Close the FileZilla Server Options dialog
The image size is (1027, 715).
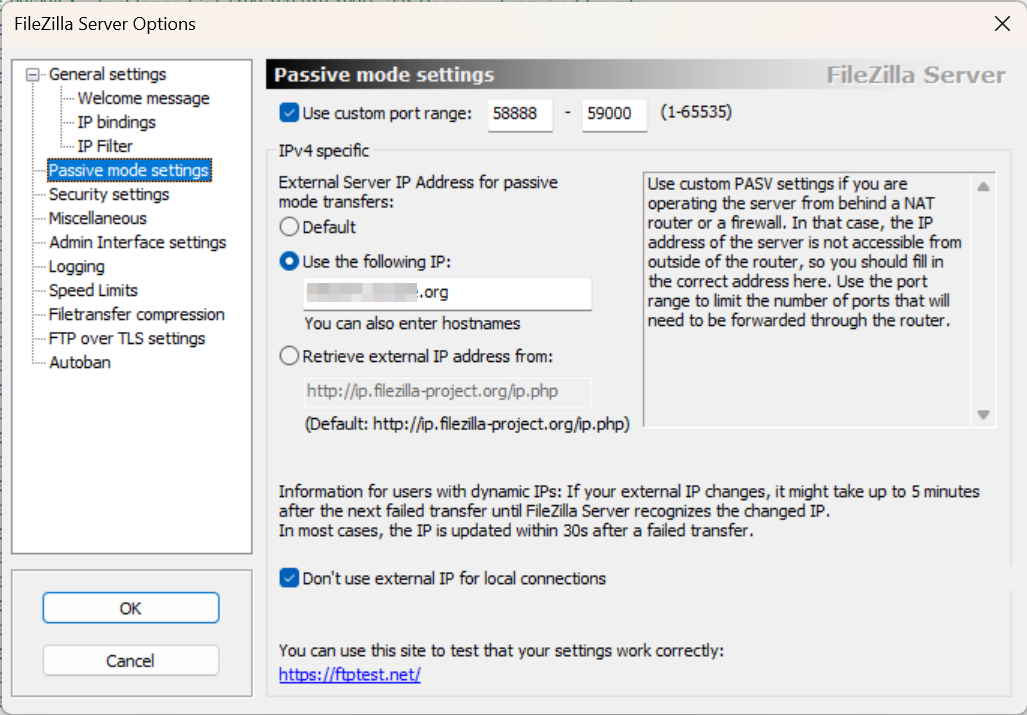point(1002,24)
